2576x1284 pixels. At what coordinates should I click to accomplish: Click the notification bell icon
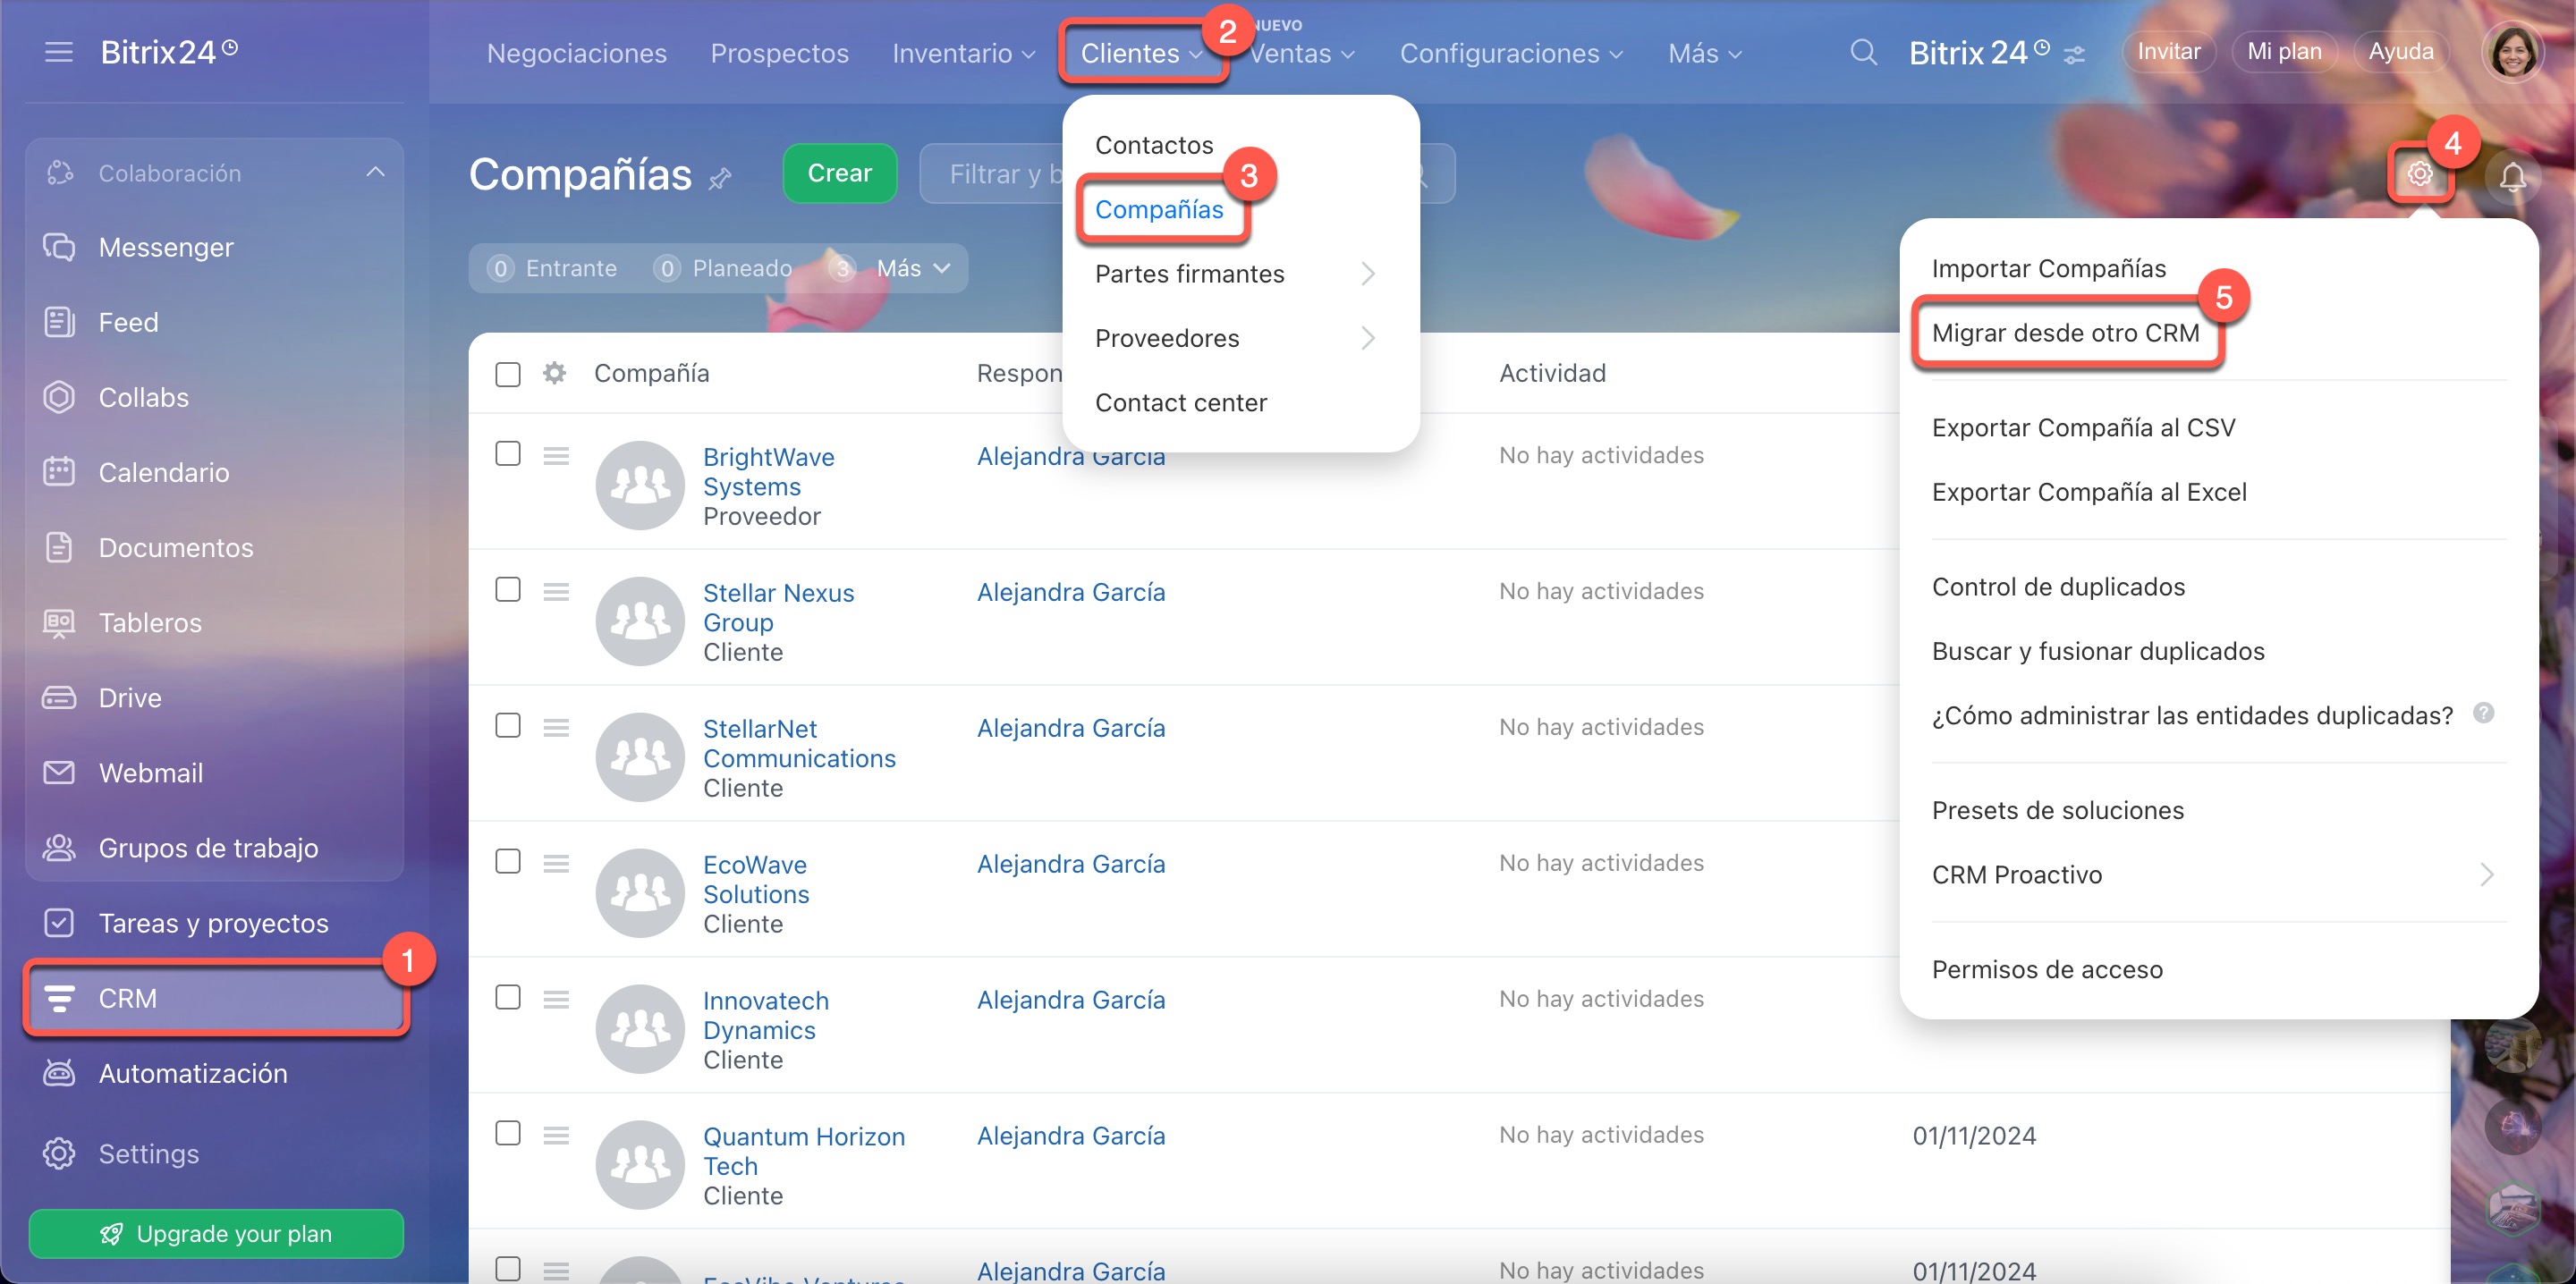[2512, 177]
